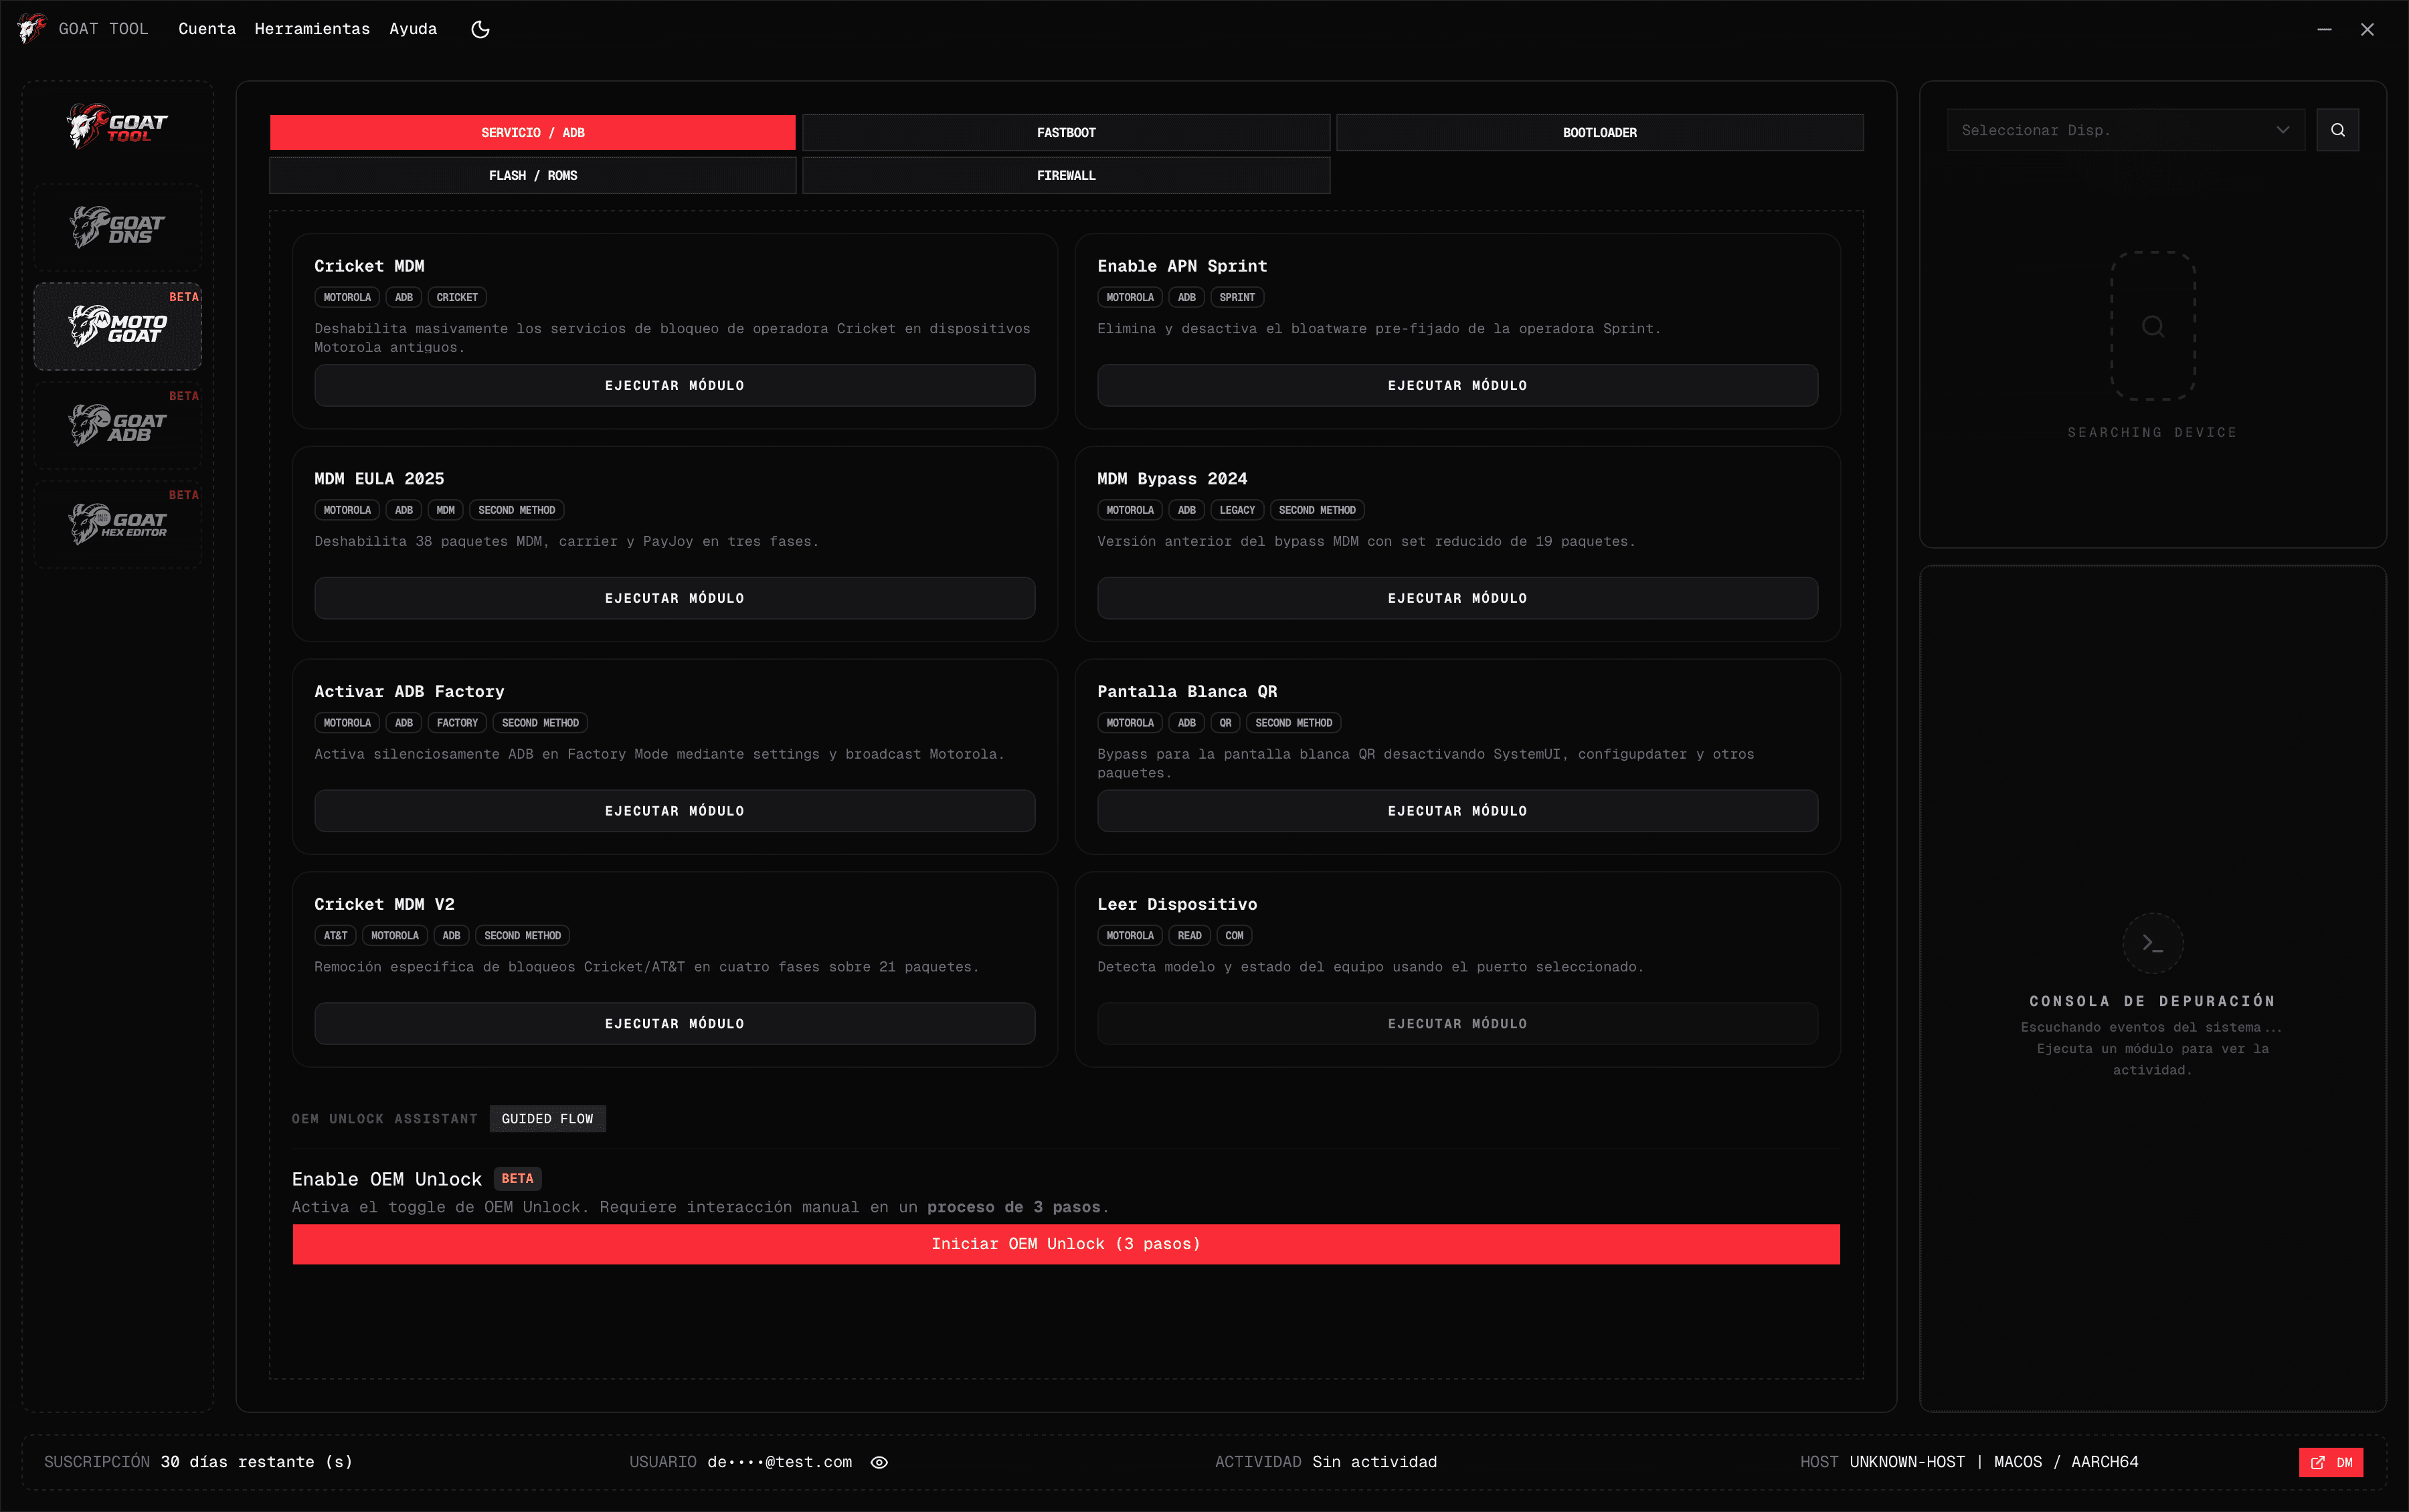Click the Sin actividad status text
The height and width of the screenshot is (1512, 2409).
[1374, 1462]
